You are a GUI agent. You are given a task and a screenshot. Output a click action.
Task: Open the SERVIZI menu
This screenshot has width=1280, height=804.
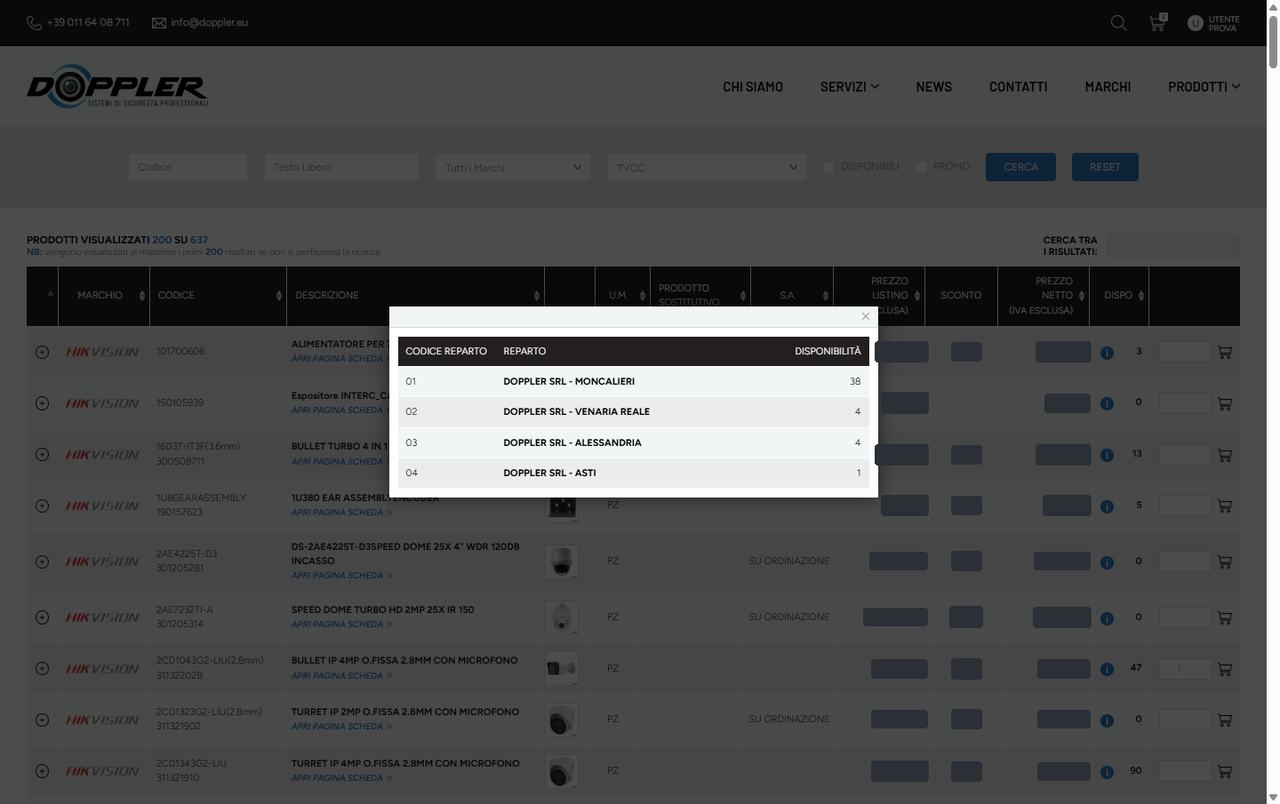click(x=850, y=87)
